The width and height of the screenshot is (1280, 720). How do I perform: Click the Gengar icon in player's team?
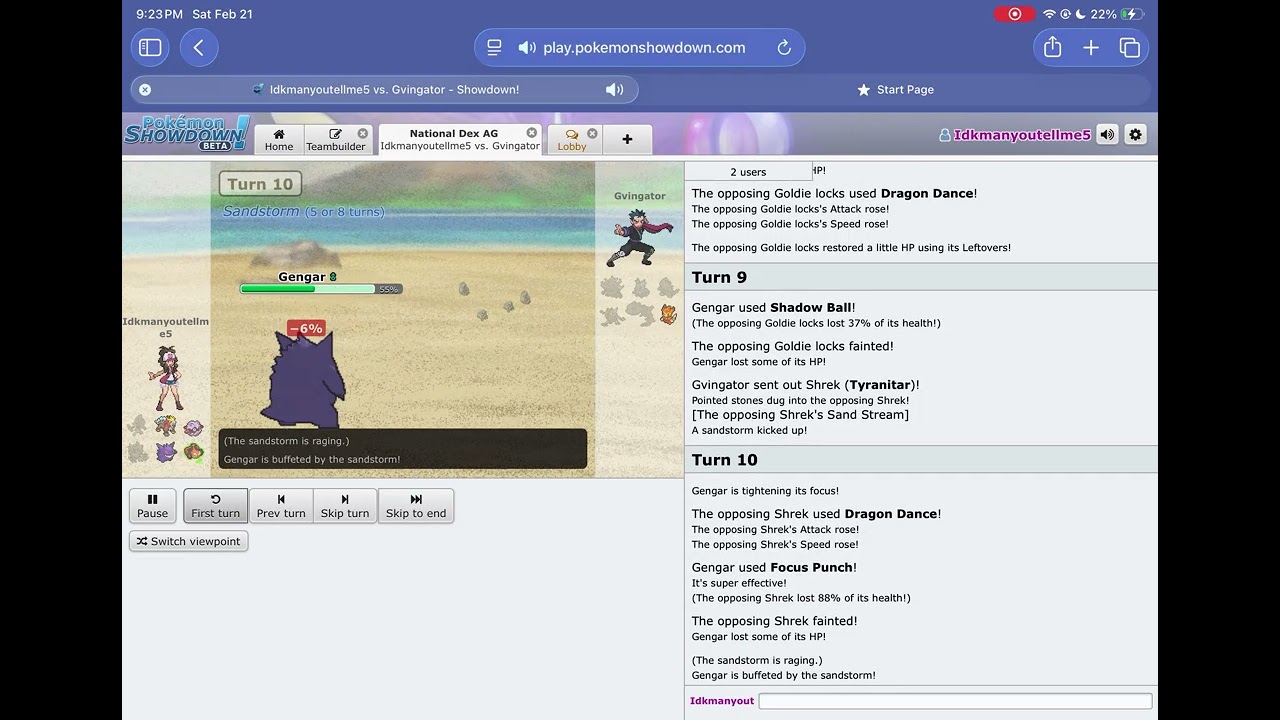[x=166, y=452]
